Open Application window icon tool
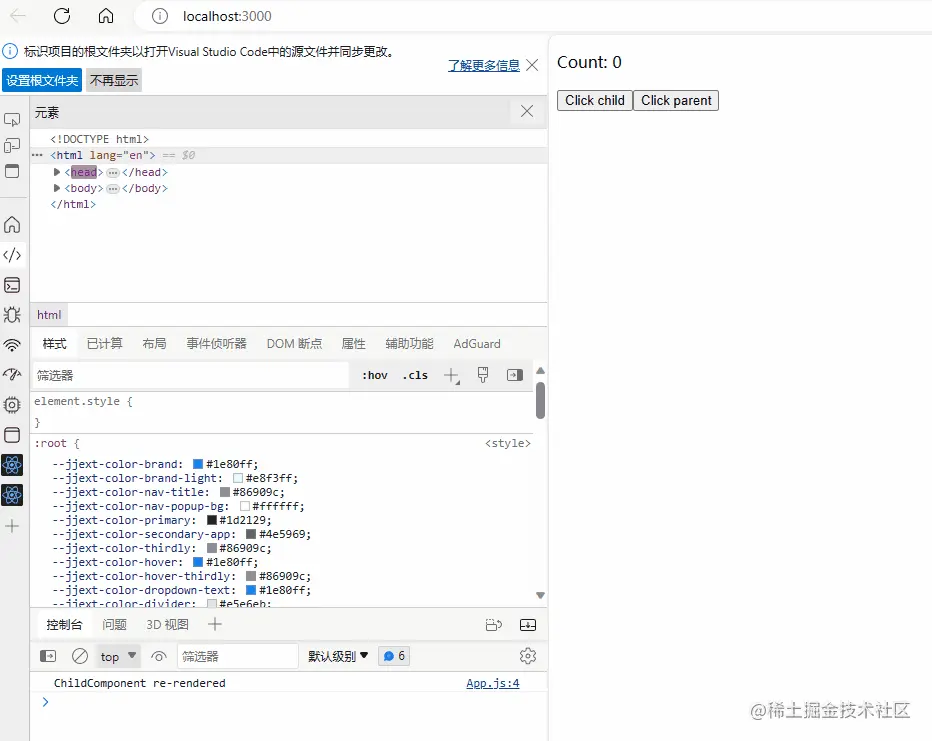Image resolution: width=932 pixels, height=741 pixels. (12, 435)
